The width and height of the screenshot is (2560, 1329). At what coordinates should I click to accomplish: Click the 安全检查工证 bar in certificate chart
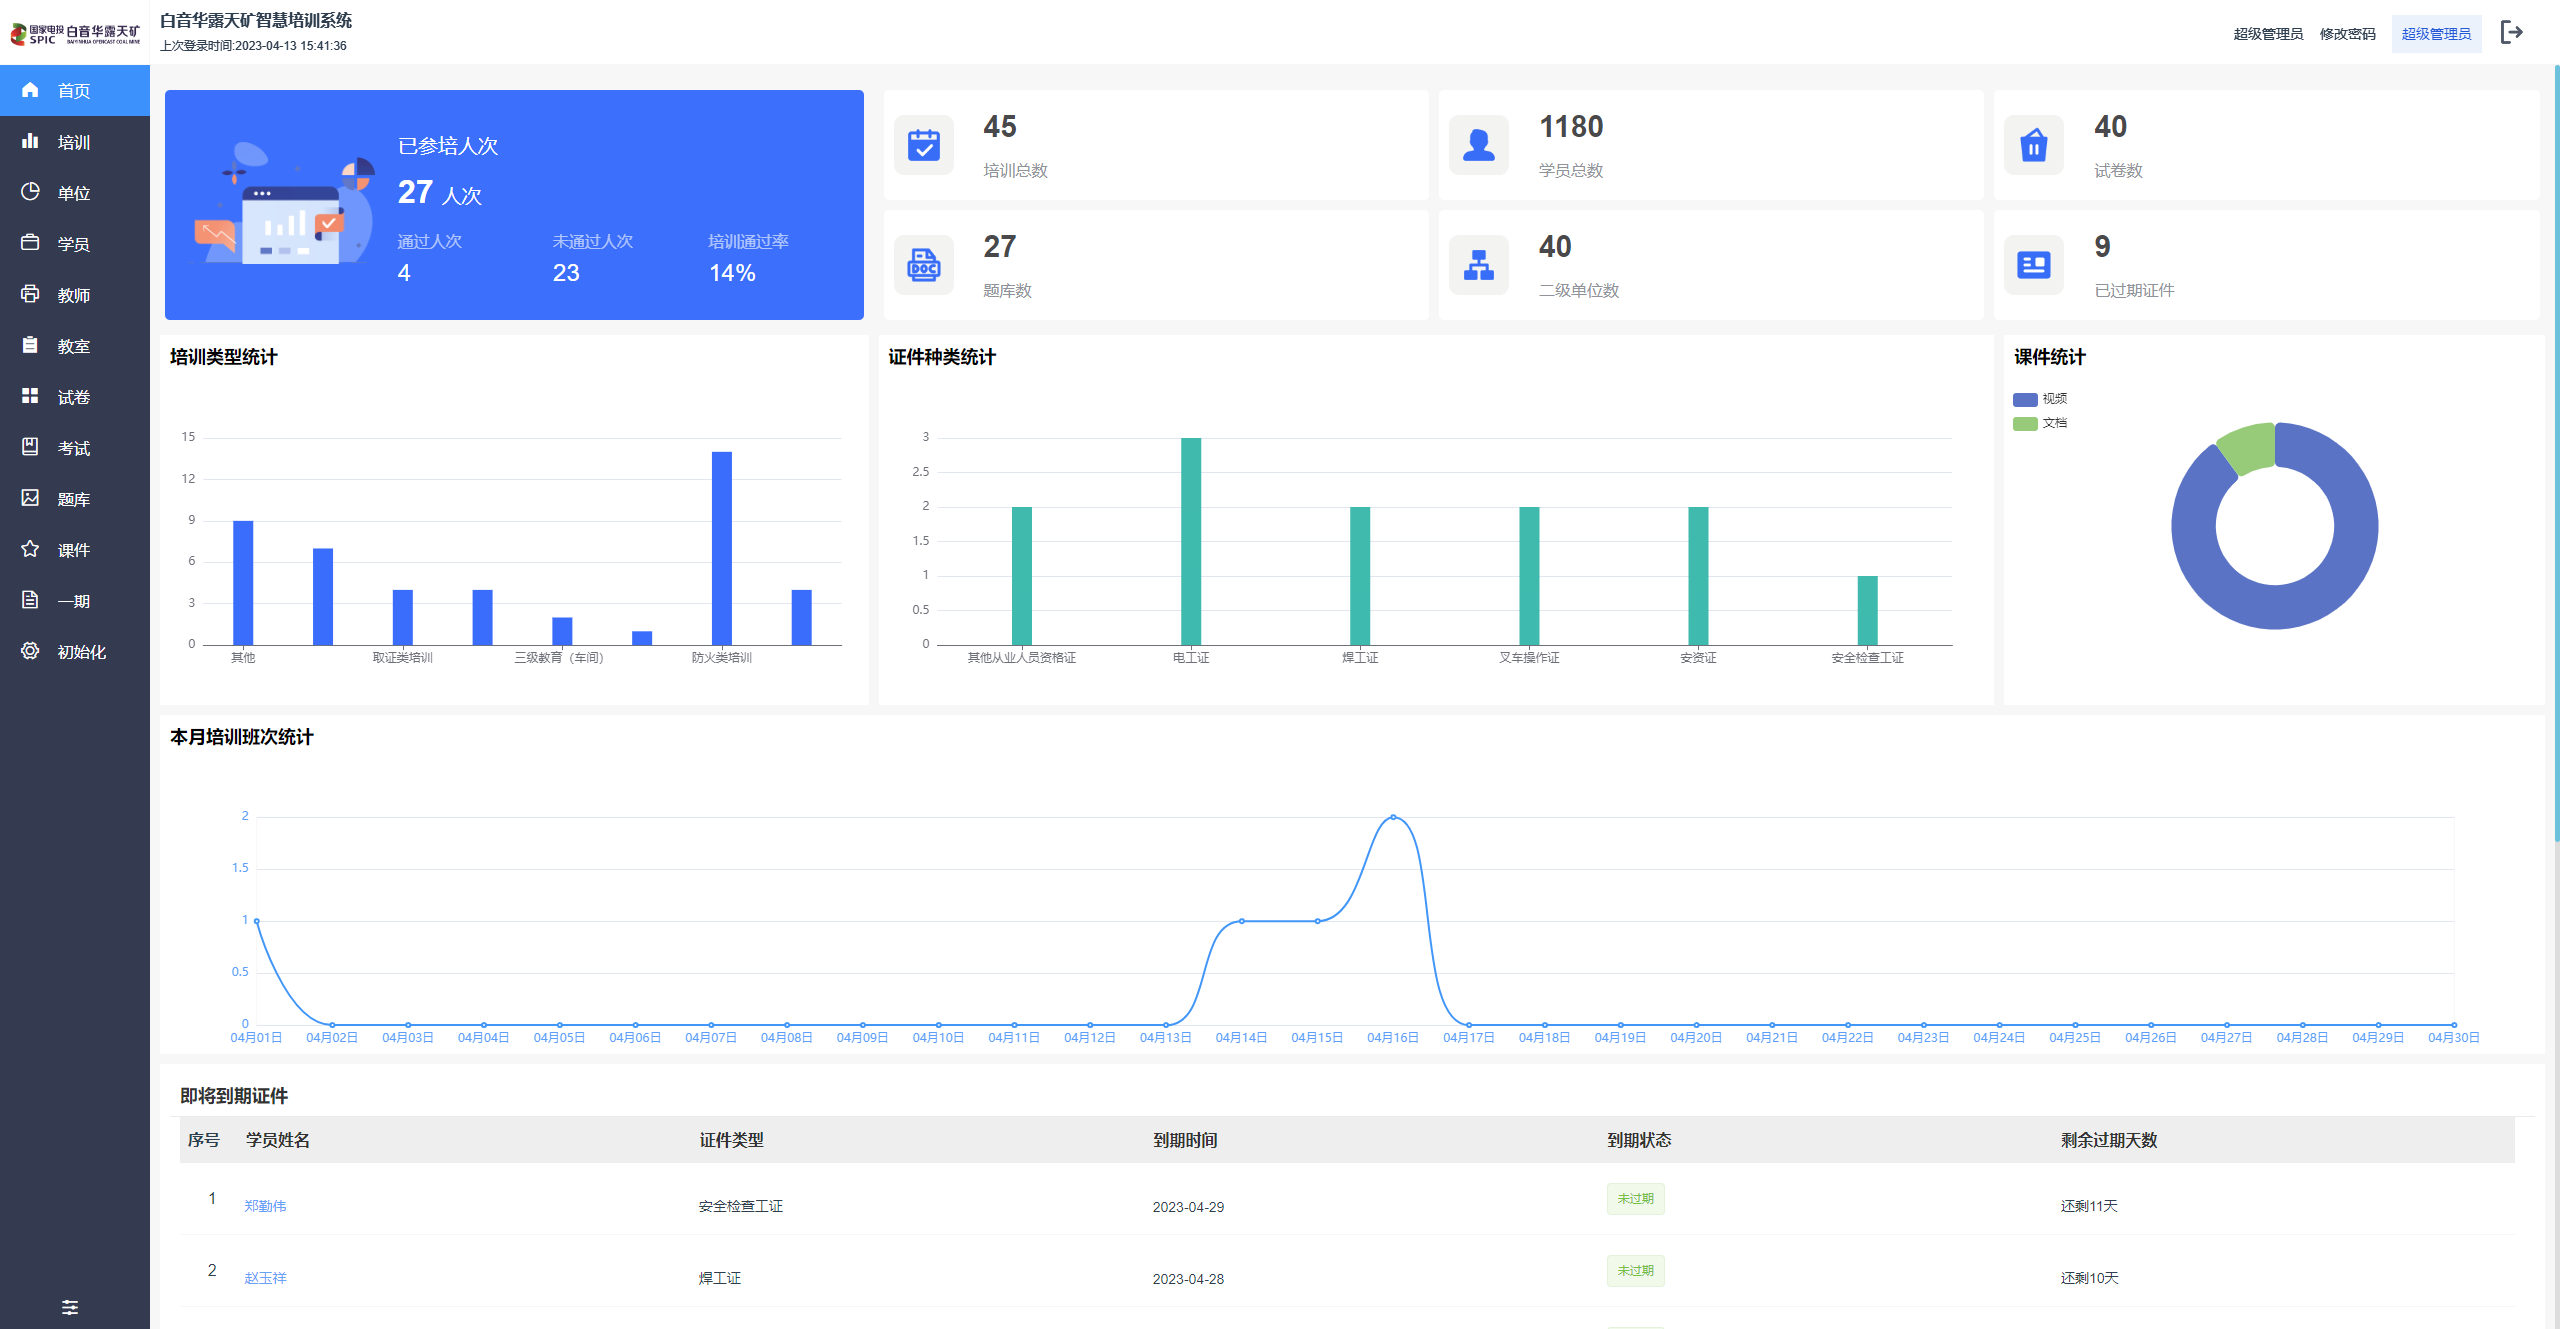pos(1867,610)
